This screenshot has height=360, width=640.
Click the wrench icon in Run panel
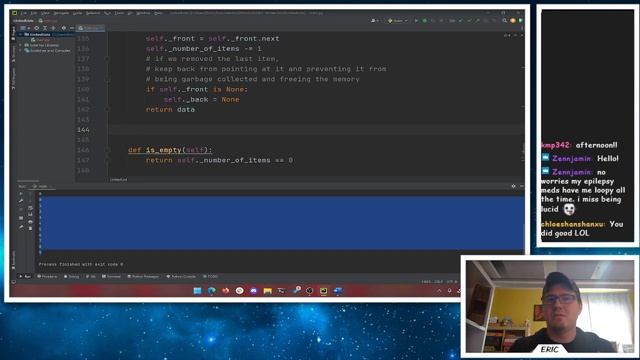pos(21,201)
